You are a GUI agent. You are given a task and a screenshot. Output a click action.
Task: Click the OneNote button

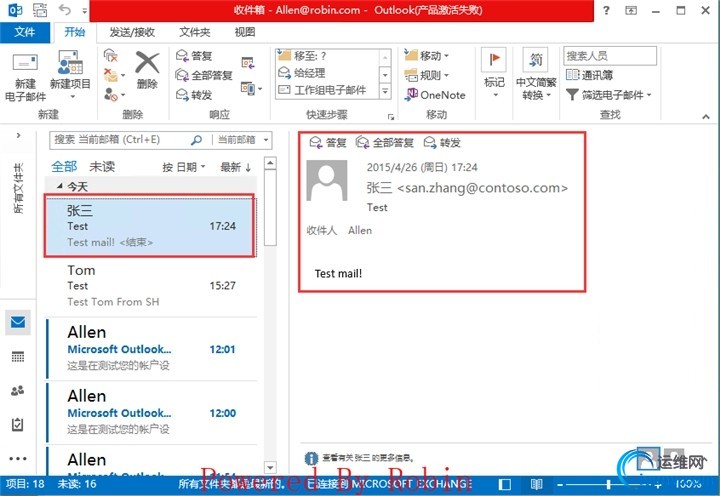434,95
